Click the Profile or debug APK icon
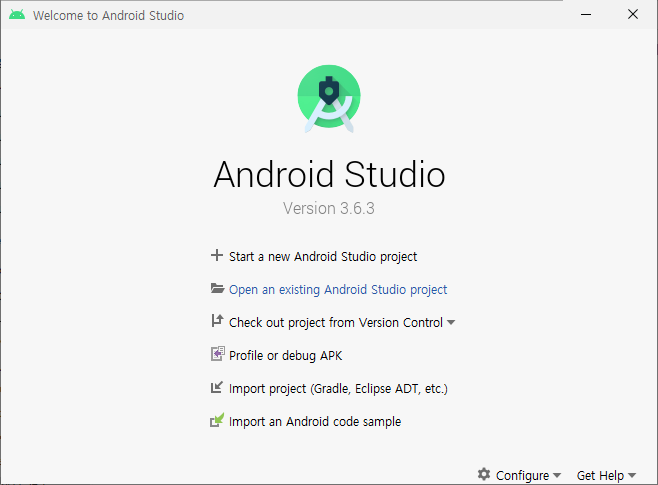 (217, 354)
